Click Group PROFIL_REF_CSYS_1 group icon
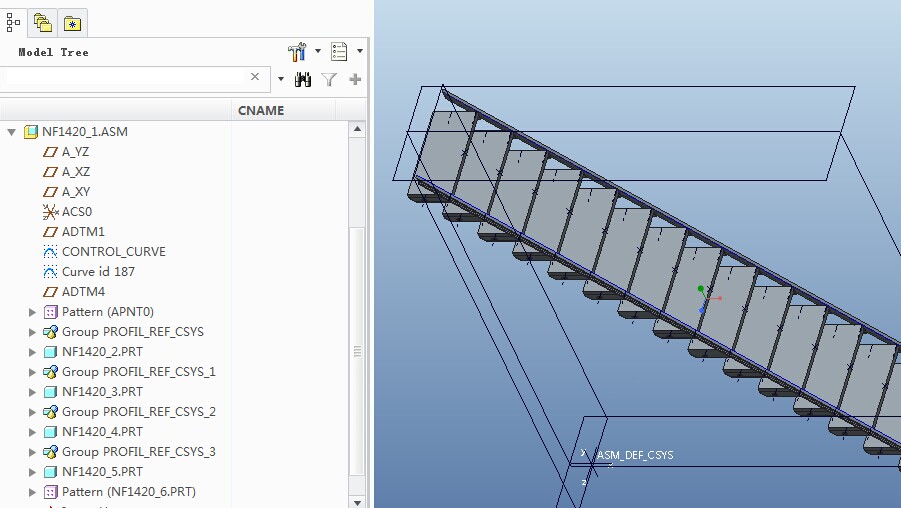Viewport: 901px width, 508px height. click(51, 372)
